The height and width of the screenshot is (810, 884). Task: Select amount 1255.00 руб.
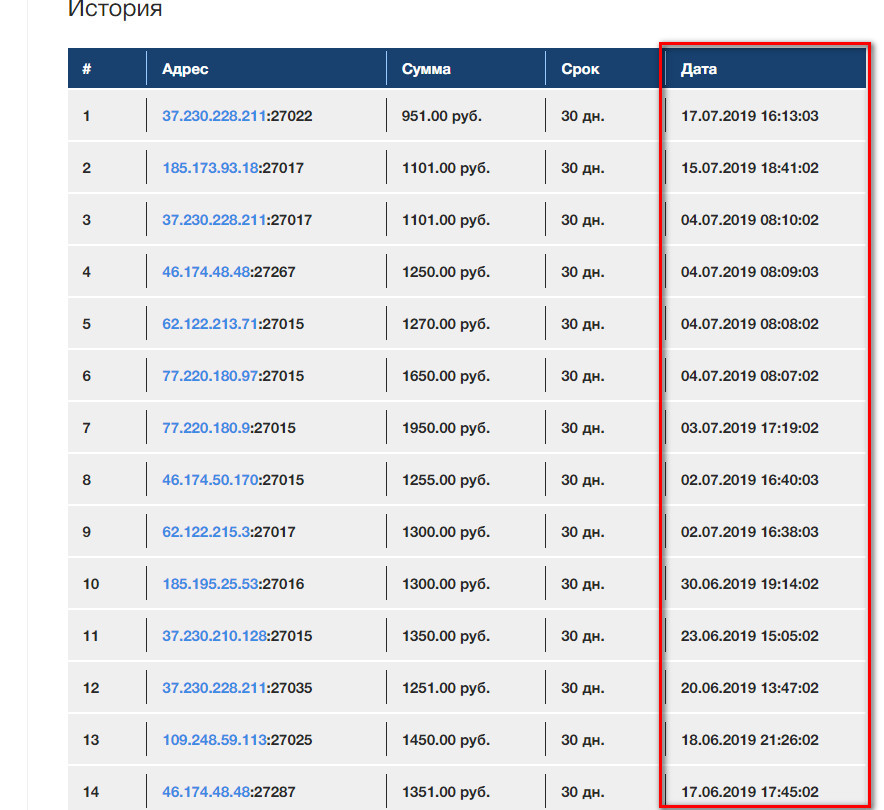445,480
